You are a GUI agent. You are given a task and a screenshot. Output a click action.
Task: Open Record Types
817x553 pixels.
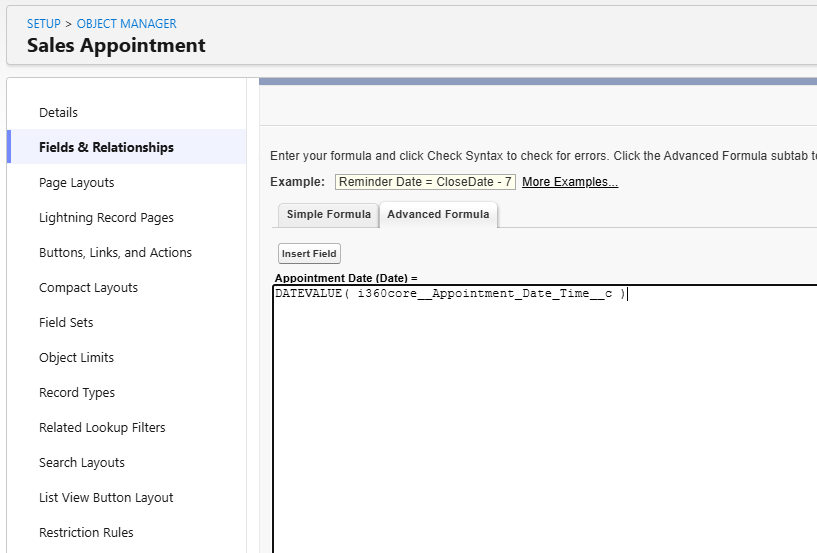click(77, 392)
